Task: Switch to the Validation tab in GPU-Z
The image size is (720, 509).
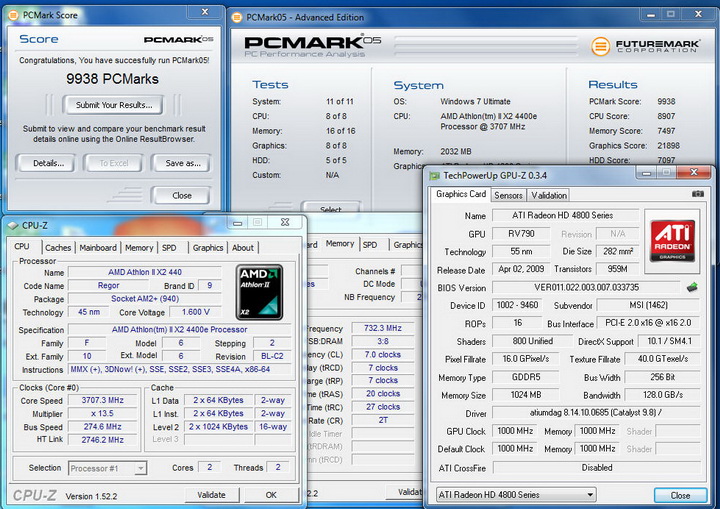Action: (548, 195)
